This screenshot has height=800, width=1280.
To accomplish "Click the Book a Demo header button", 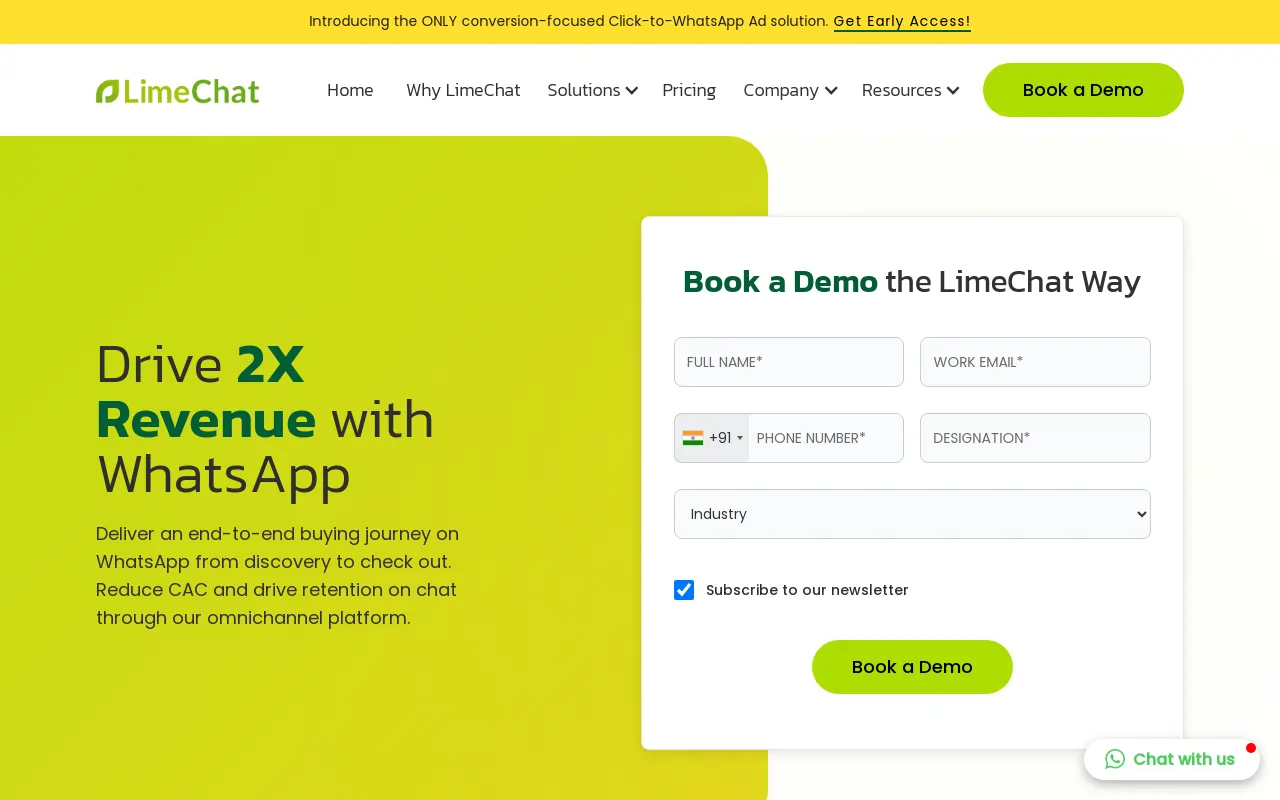I will 1083,90.
